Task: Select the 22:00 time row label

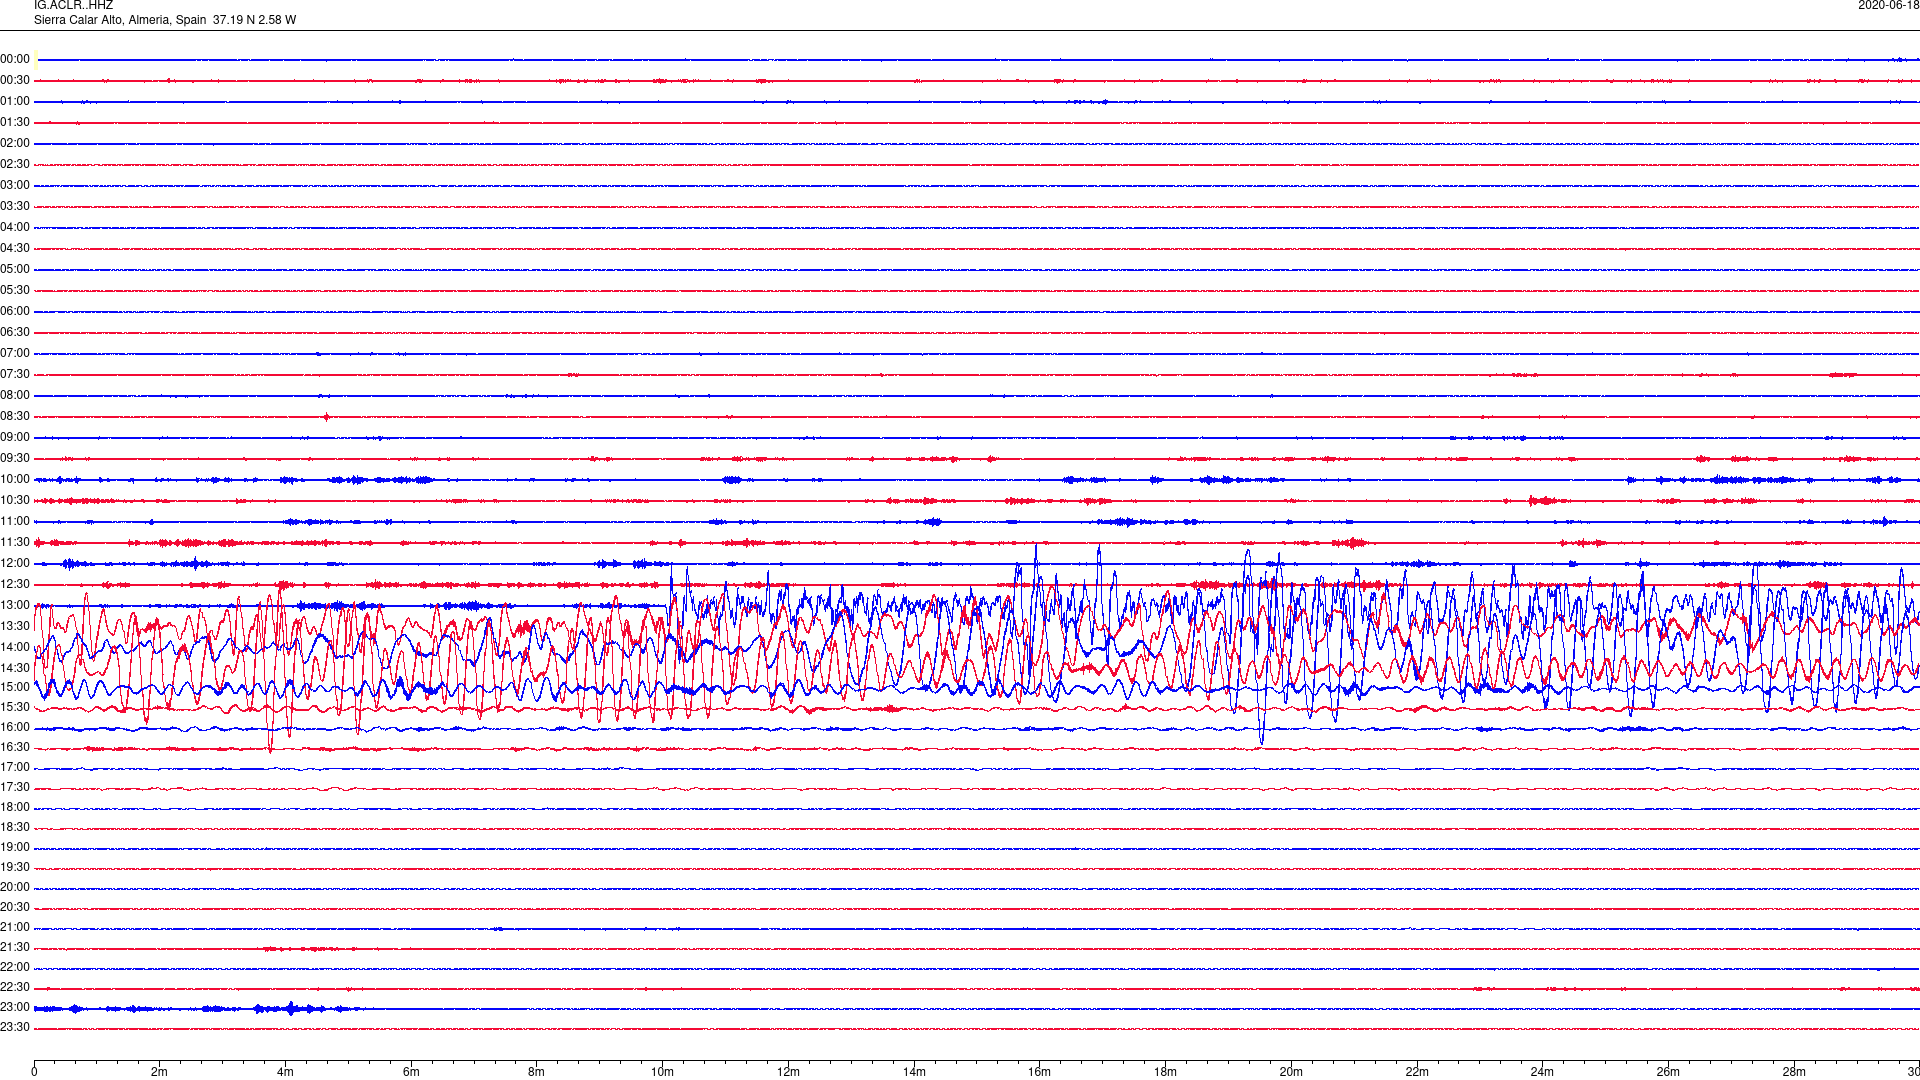Action: [15, 967]
